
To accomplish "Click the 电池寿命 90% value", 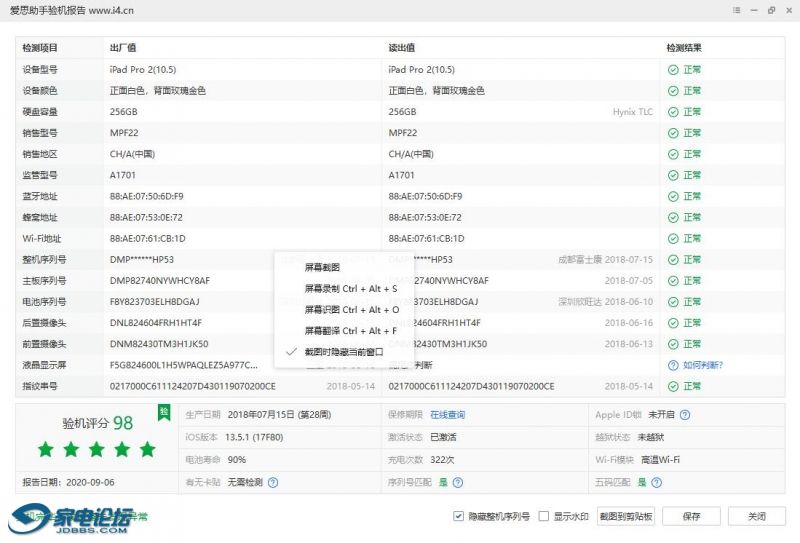I will click(237, 460).
